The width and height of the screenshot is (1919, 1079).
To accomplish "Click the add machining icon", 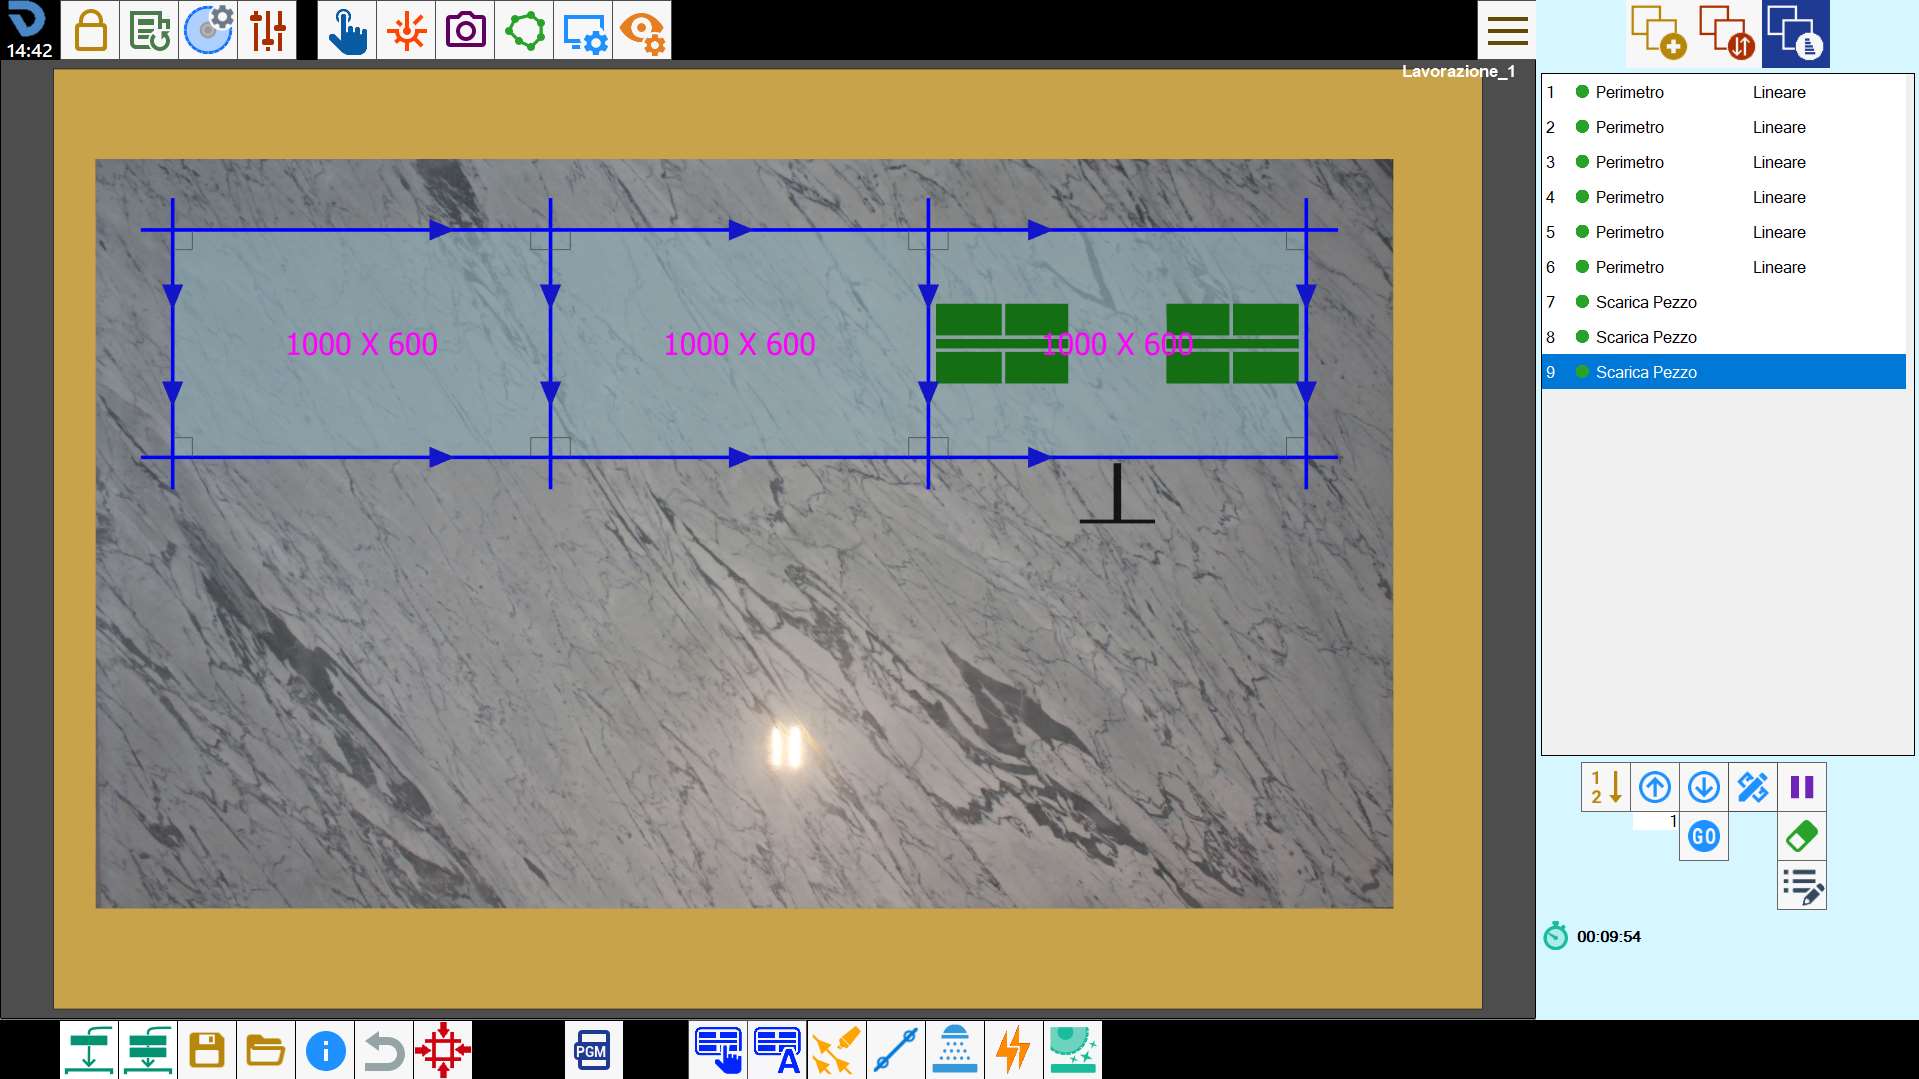I will click(1658, 33).
